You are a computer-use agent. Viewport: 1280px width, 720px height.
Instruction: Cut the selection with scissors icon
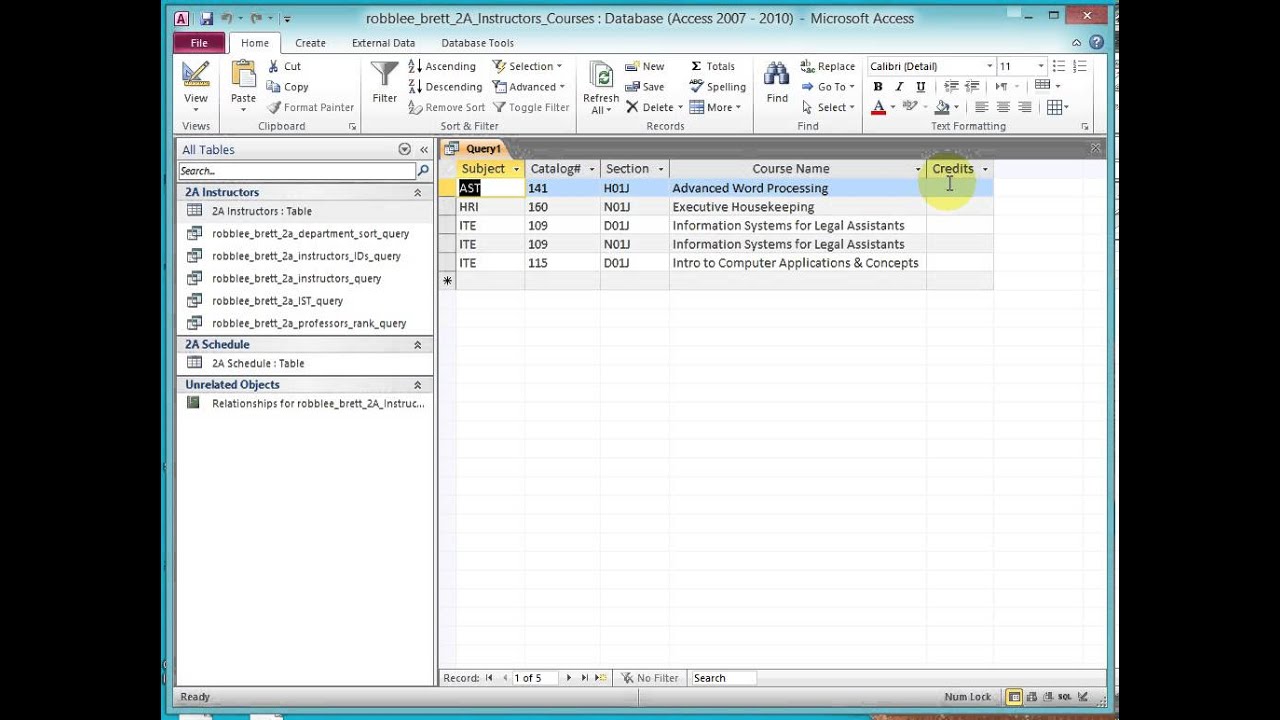(284, 66)
